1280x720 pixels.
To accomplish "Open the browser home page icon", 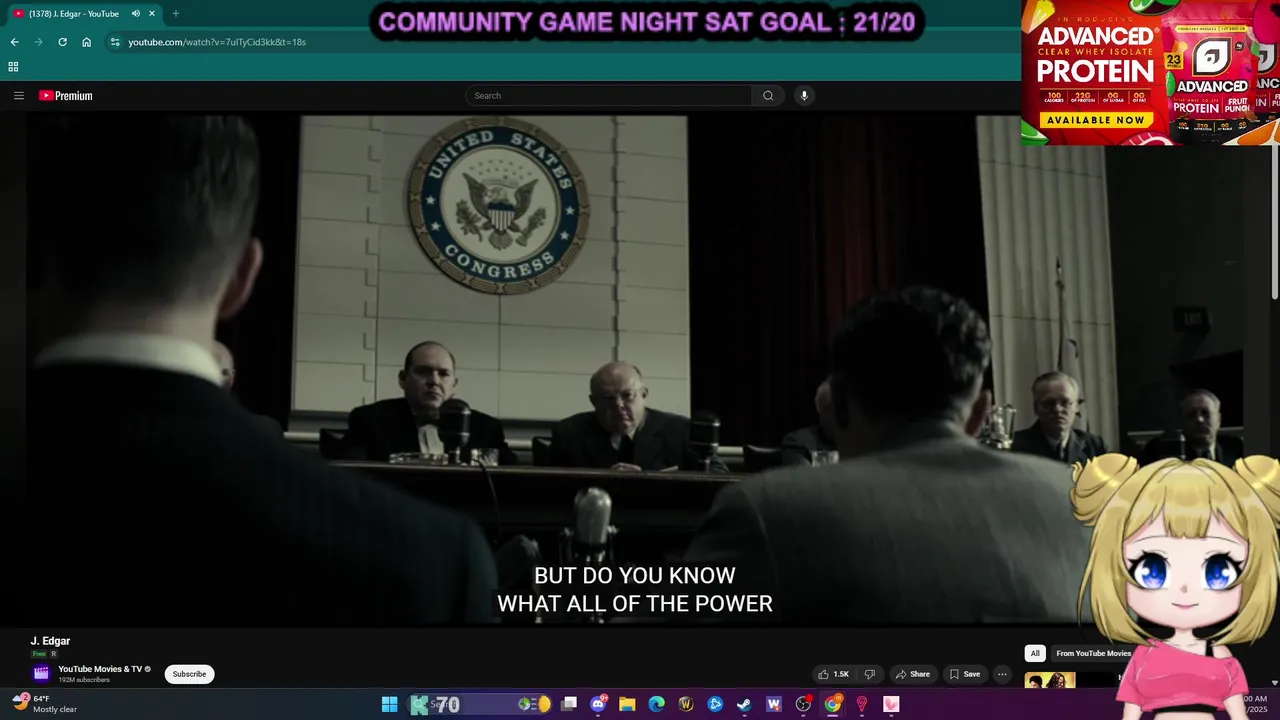I will pyautogui.click(x=86, y=42).
